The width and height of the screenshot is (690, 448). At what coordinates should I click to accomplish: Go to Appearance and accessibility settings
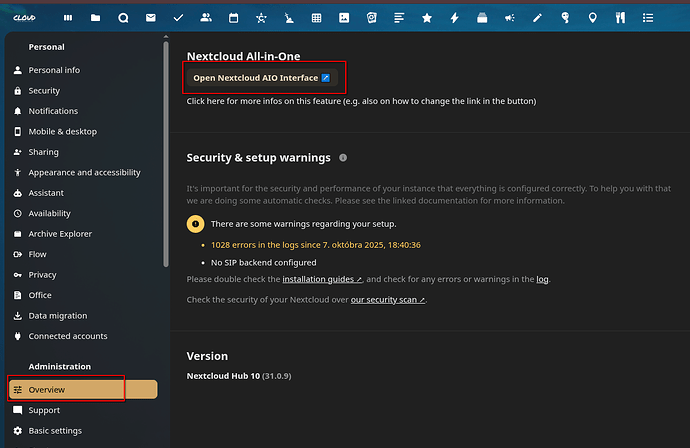pos(84,172)
